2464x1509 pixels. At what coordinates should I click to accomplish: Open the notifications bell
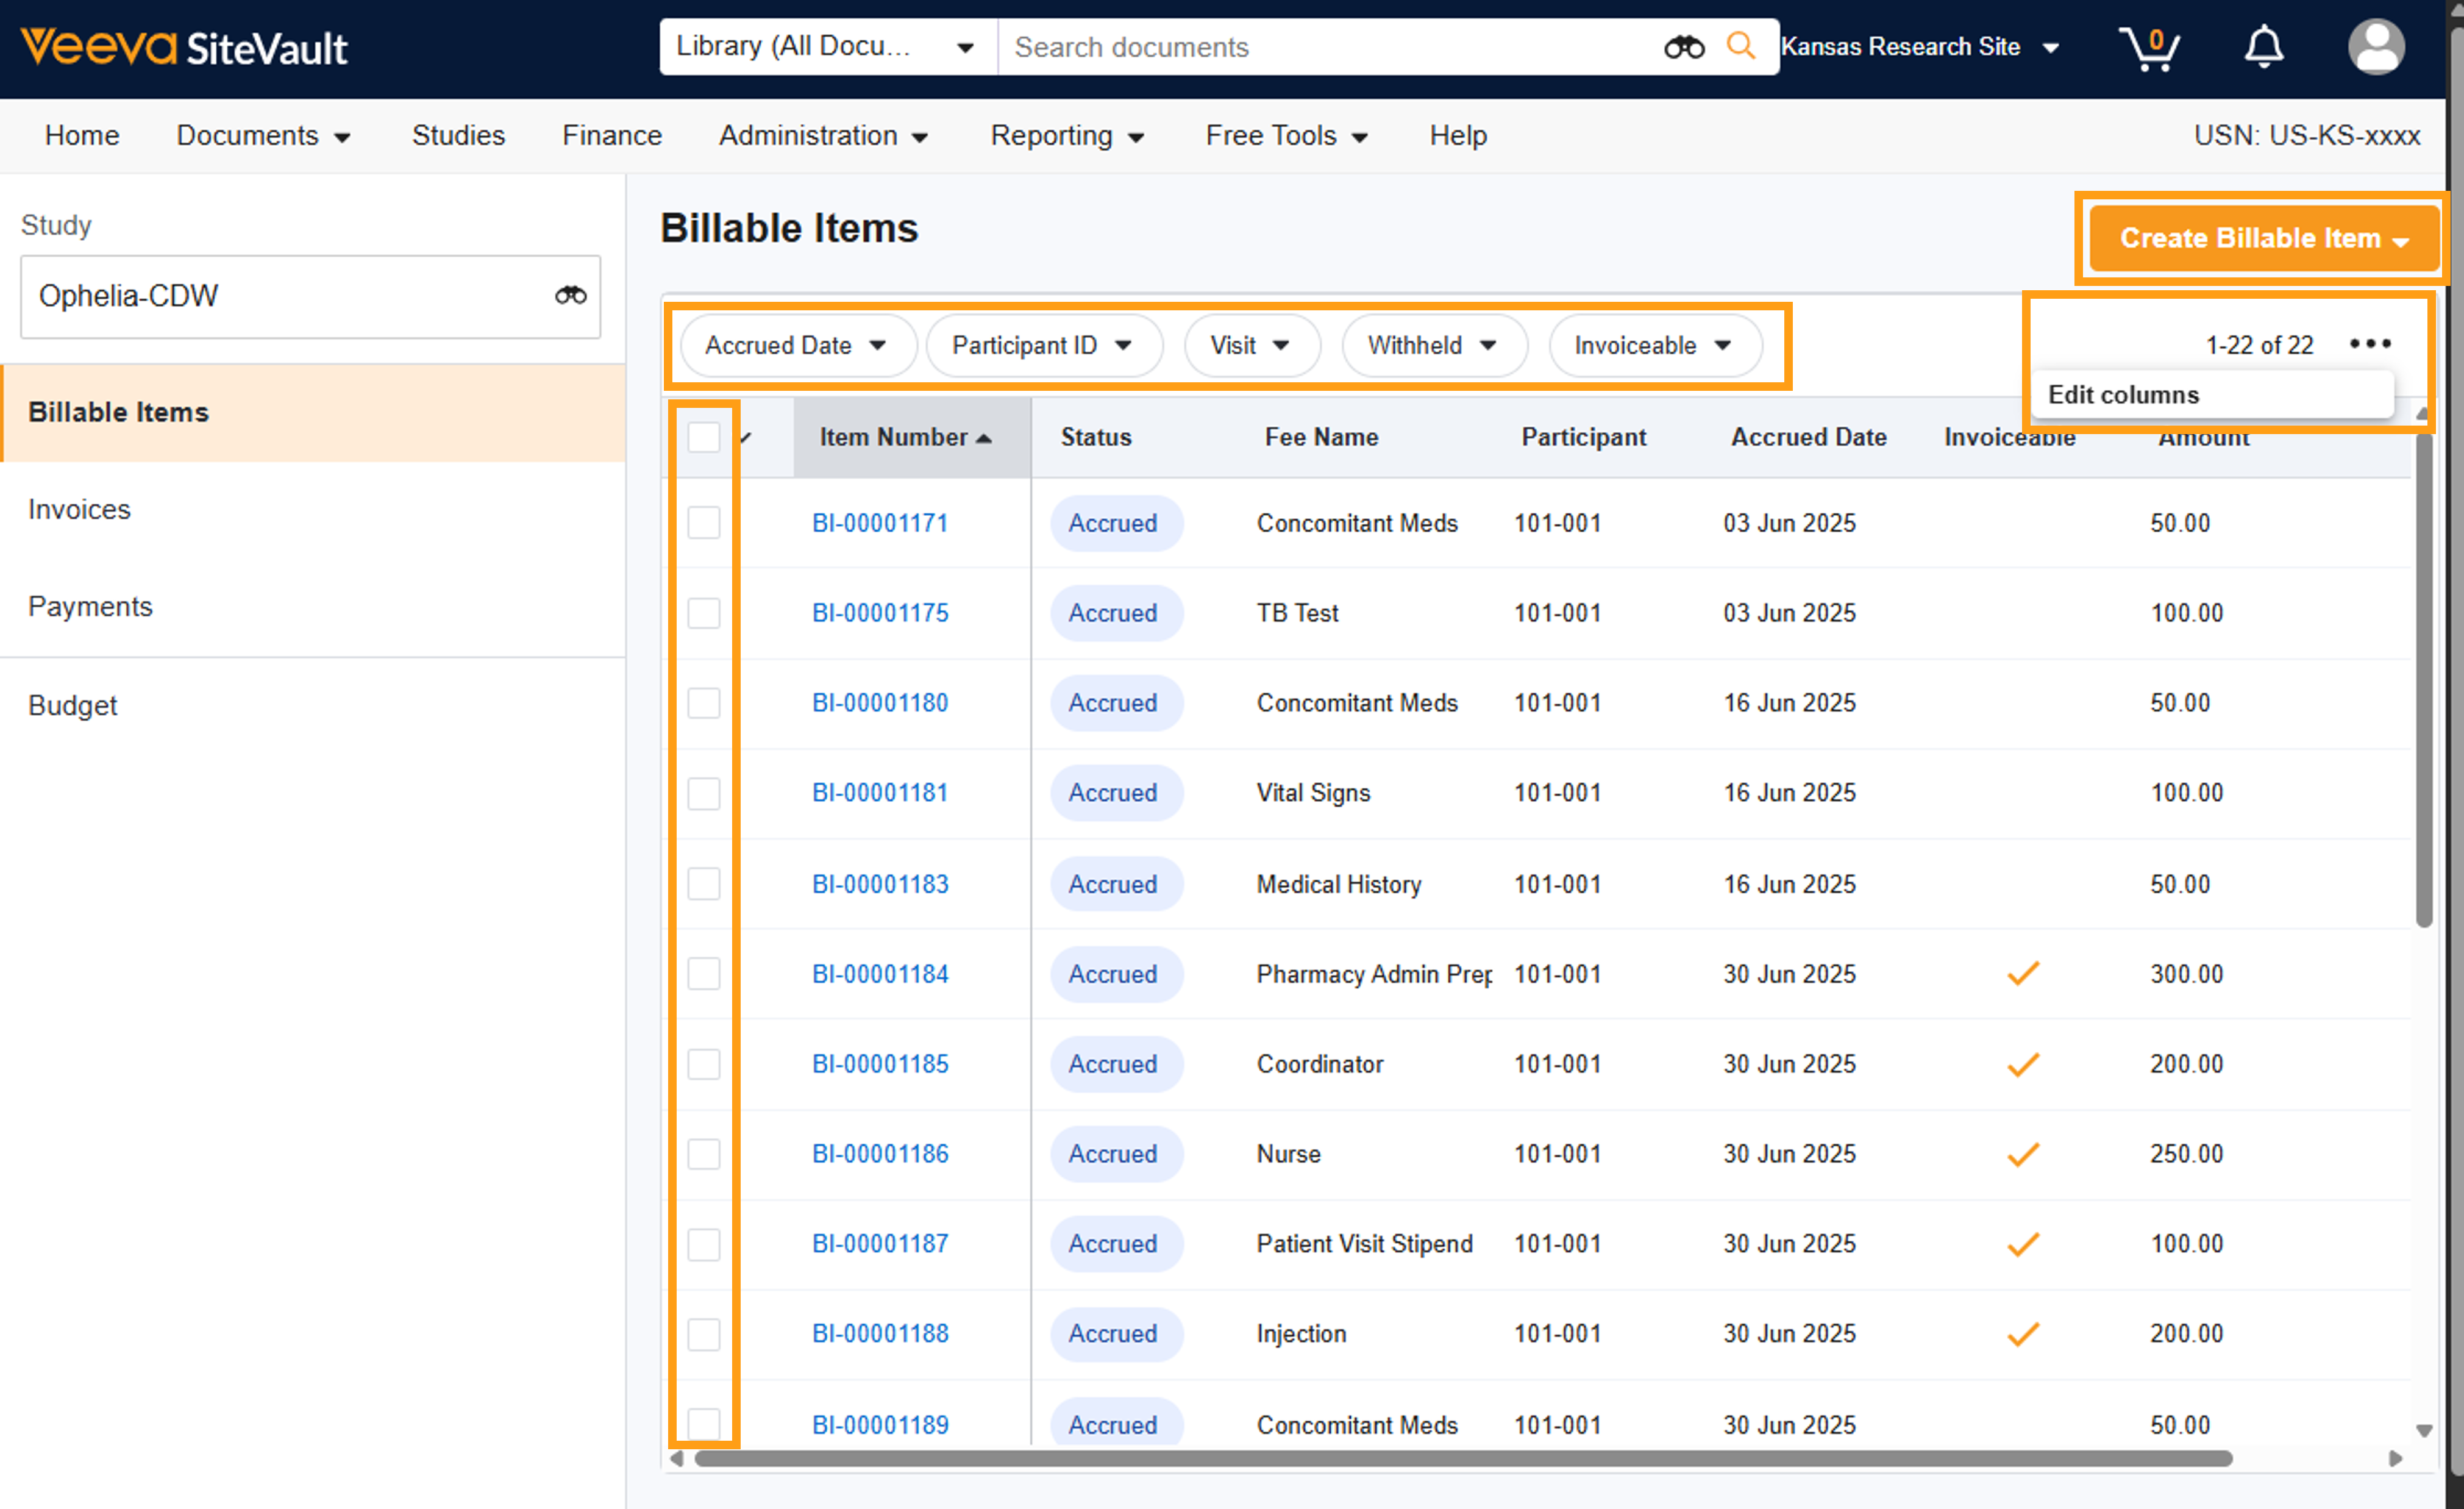click(2263, 47)
